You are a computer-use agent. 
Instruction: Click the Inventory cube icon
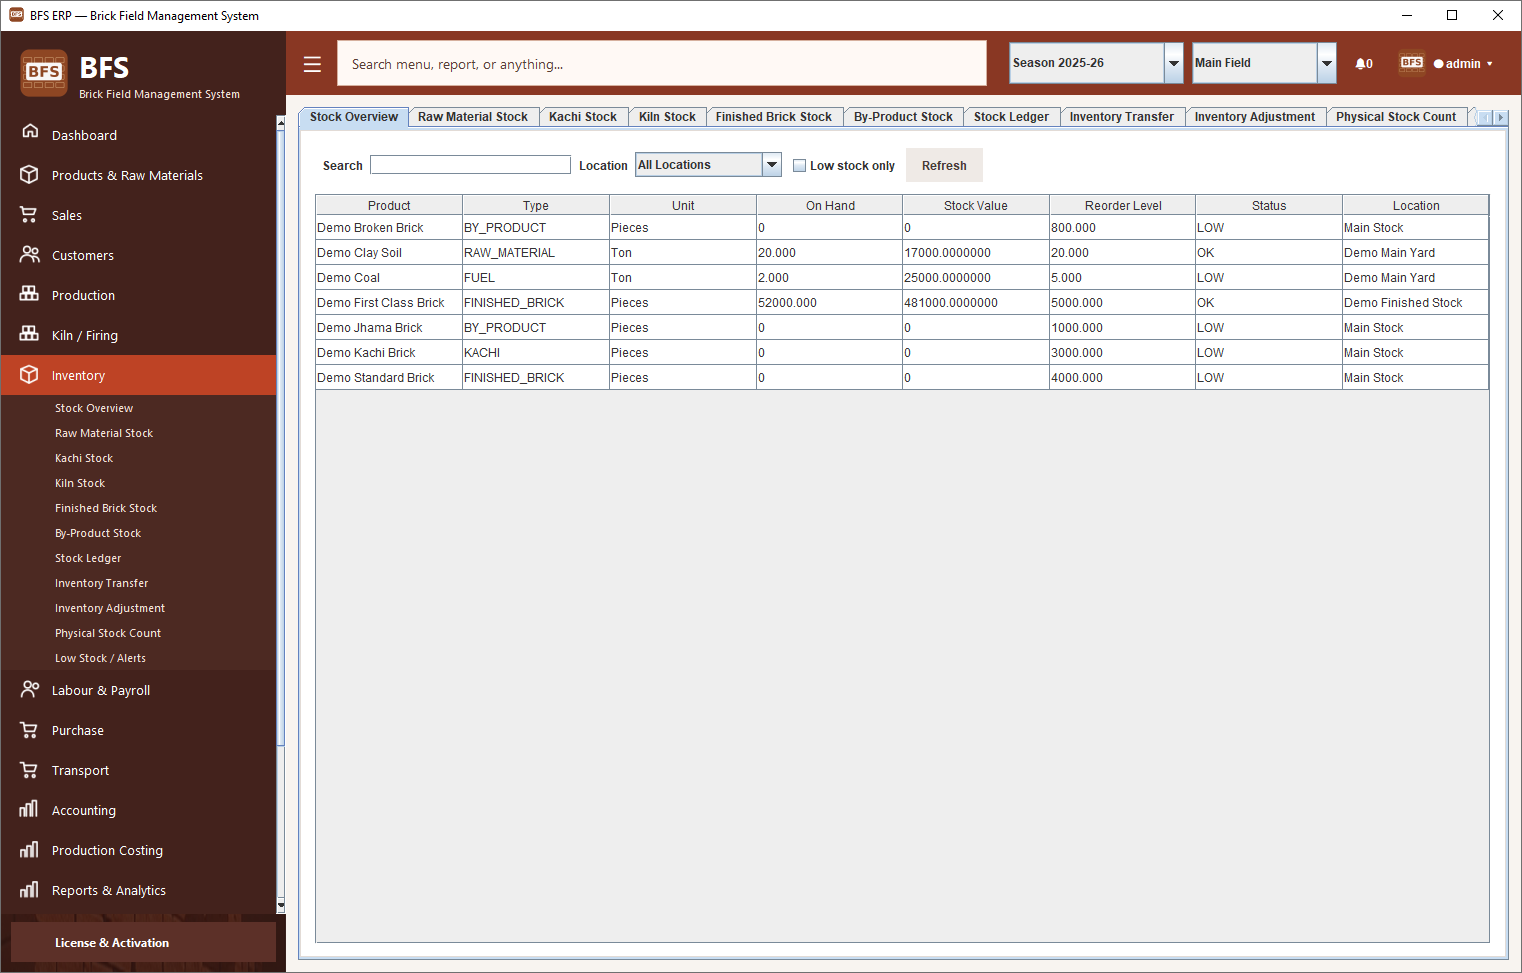point(30,375)
